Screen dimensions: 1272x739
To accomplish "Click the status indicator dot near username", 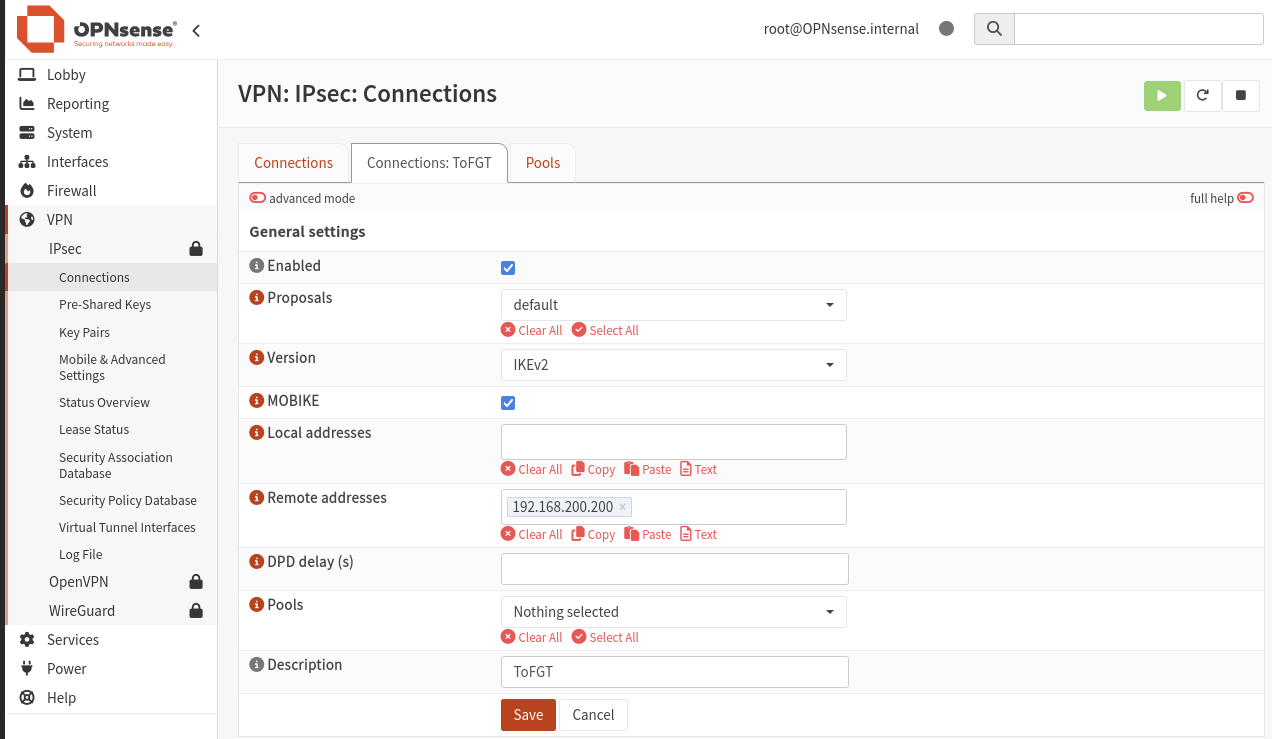I will [x=946, y=29].
